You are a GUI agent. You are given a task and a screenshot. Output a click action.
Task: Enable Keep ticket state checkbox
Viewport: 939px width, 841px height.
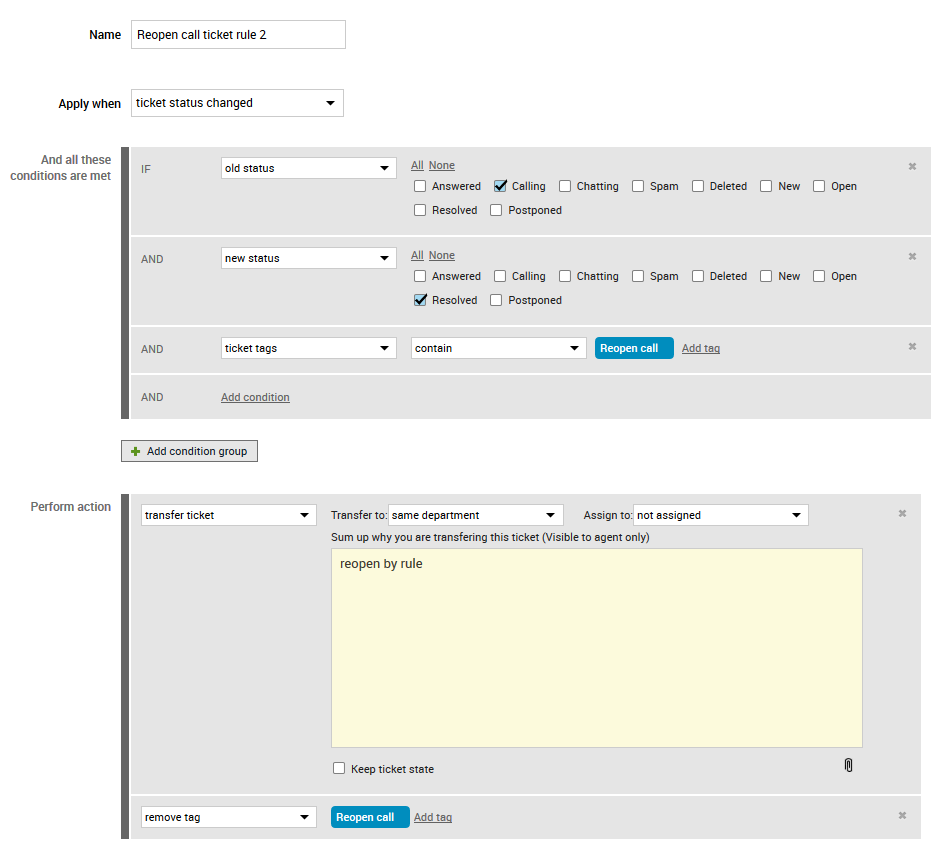coord(339,769)
